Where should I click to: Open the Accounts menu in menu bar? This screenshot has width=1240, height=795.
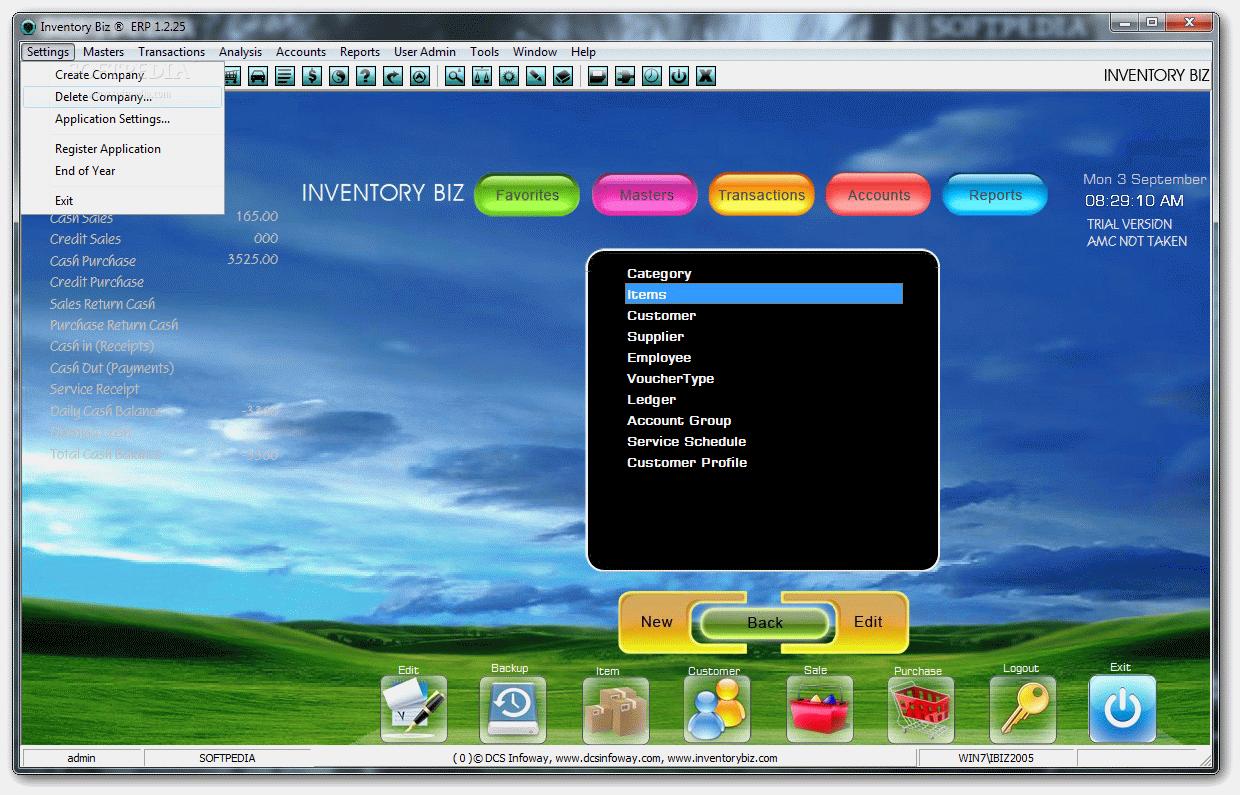click(301, 52)
